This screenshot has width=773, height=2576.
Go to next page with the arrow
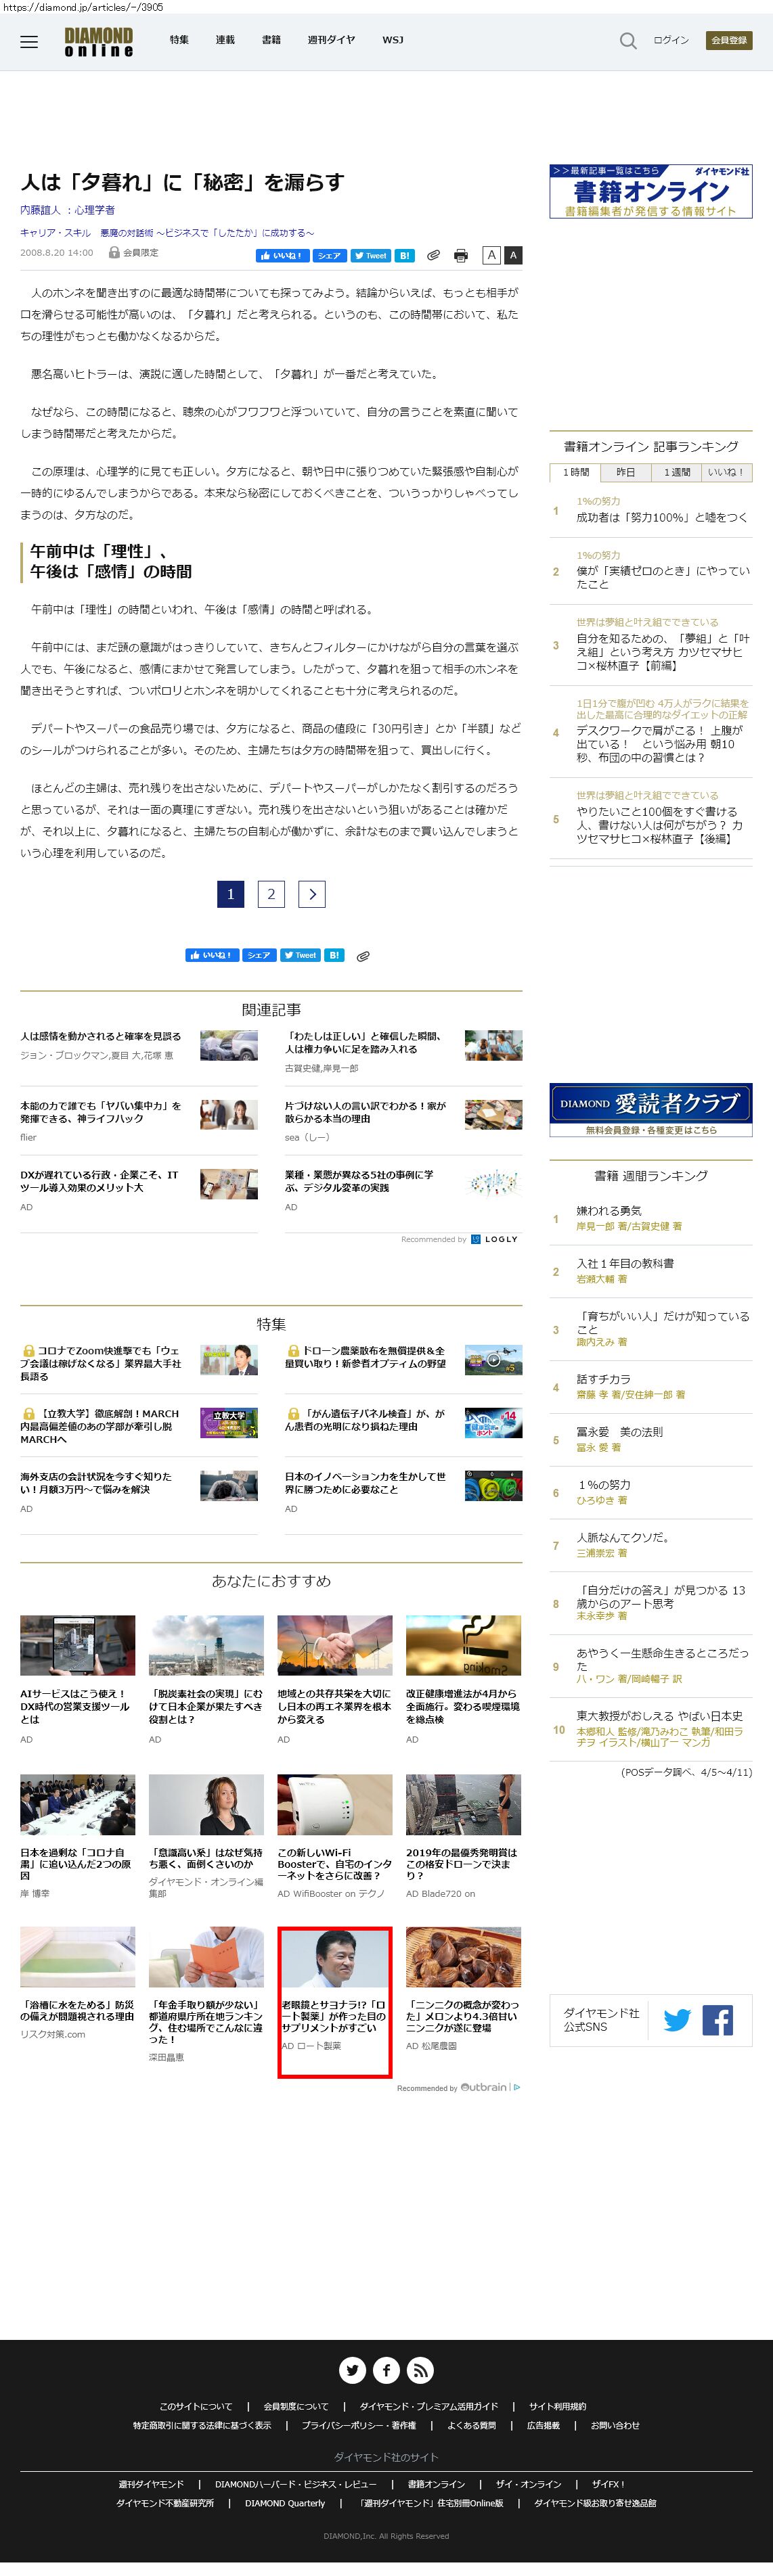(x=312, y=894)
